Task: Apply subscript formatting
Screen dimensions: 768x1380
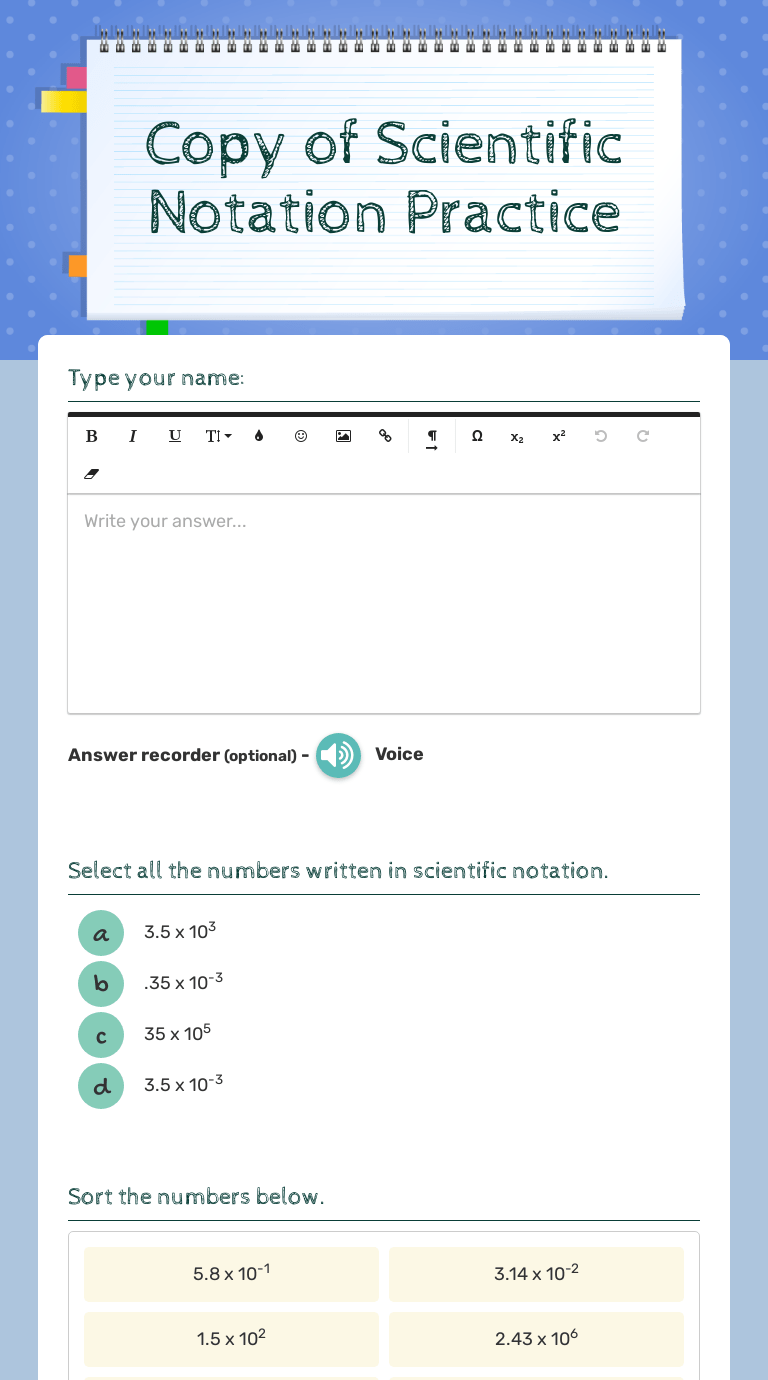Action: (517, 436)
